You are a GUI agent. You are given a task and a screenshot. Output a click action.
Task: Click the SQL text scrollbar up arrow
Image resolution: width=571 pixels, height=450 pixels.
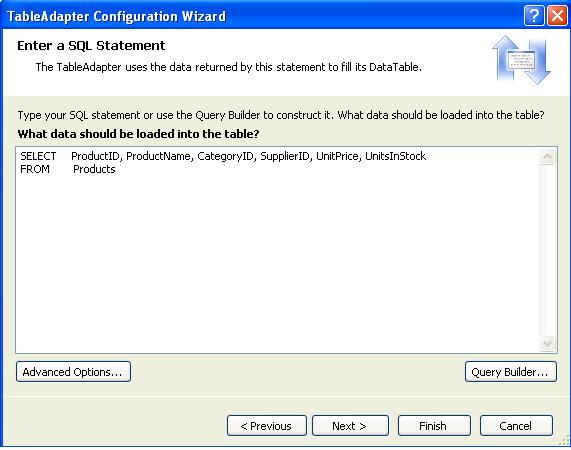(x=547, y=157)
